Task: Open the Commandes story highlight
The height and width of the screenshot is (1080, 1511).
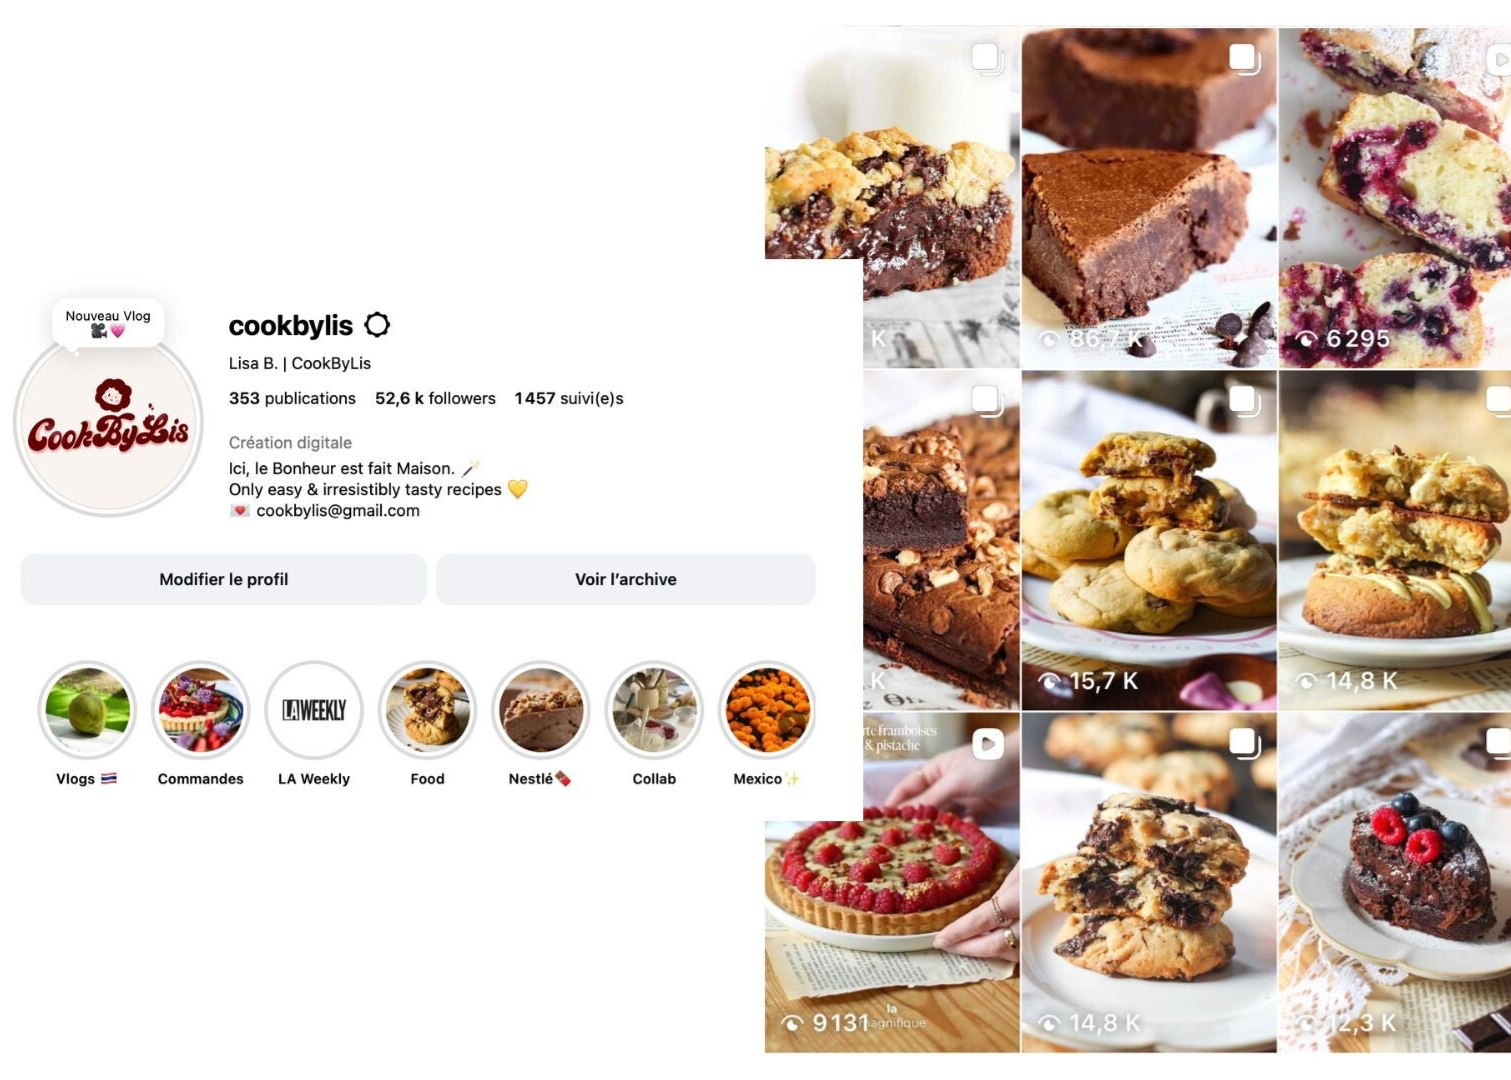Action: click(x=200, y=710)
